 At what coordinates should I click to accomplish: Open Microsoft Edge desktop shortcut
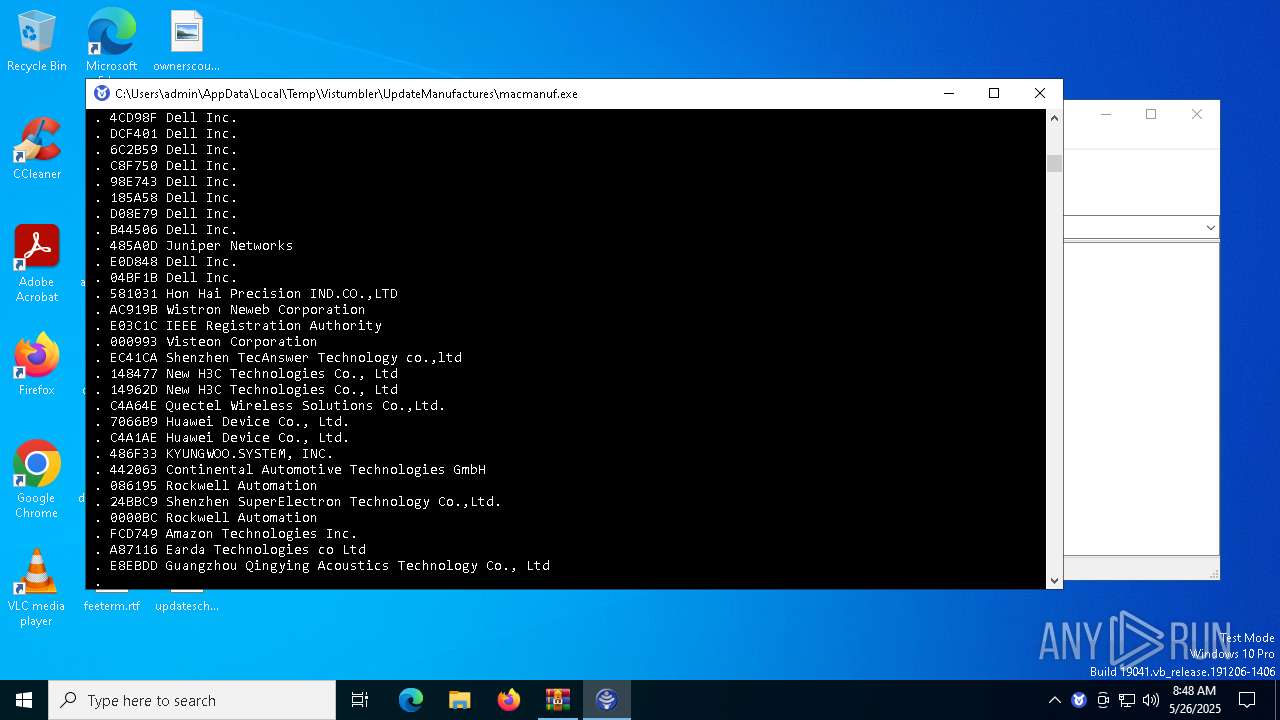click(x=111, y=42)
